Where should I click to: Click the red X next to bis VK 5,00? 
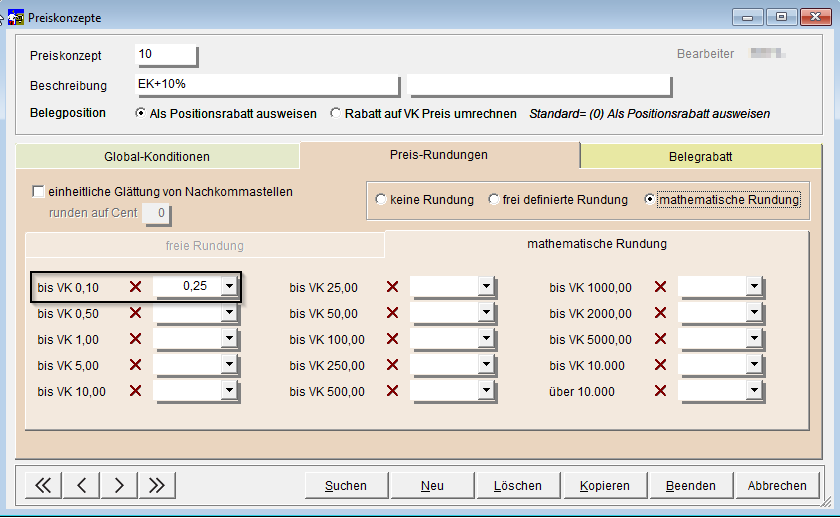pyautogui.click(x=136, y=365)
